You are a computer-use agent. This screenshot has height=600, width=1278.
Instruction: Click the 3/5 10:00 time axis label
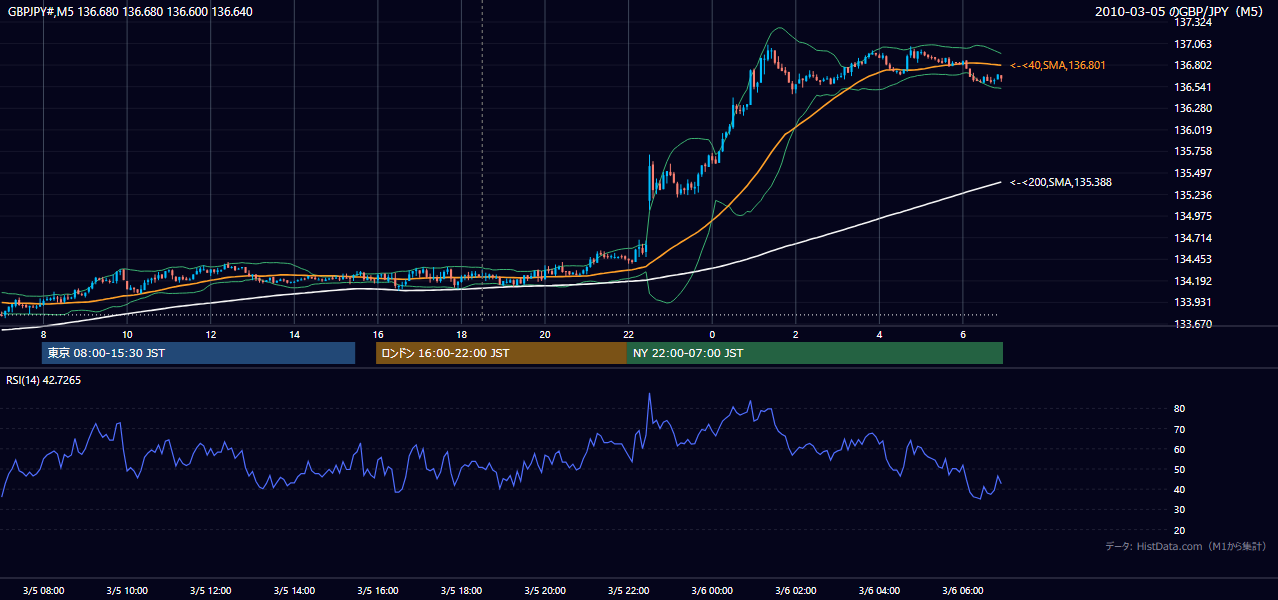[127, 590]
